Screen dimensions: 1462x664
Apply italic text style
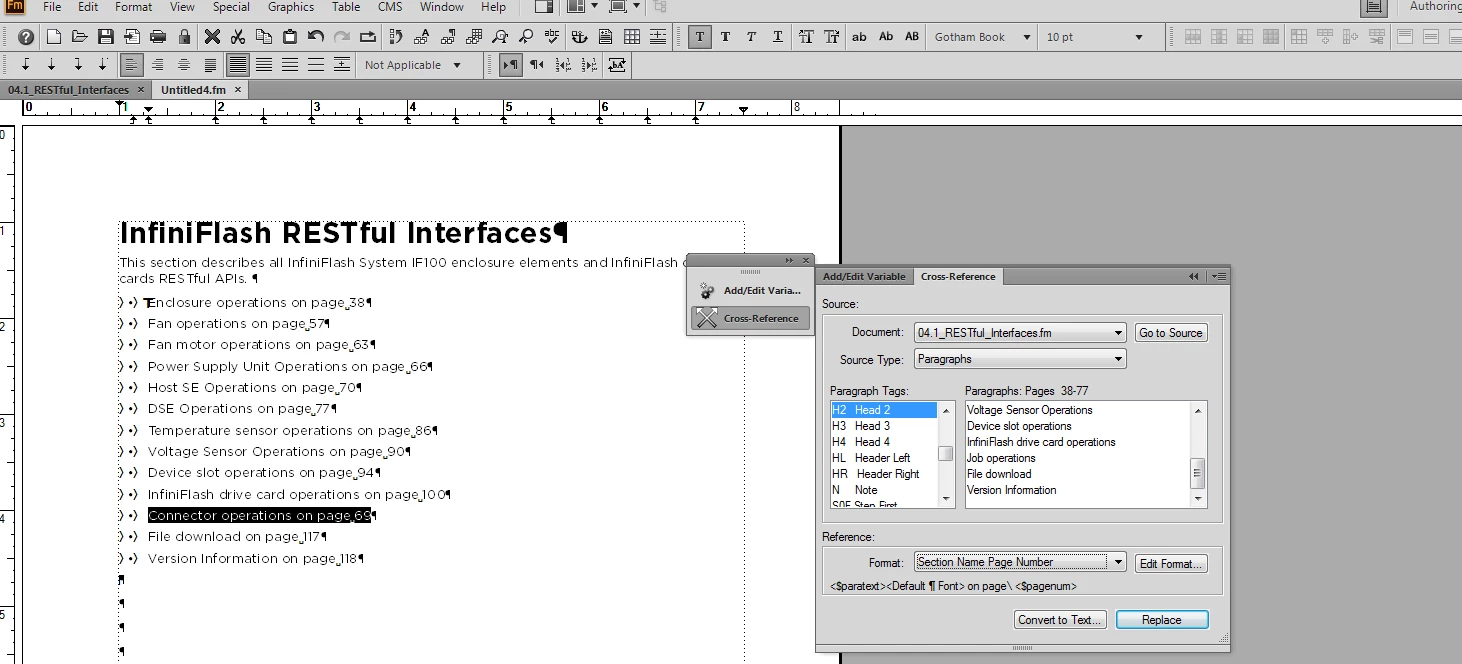751,37
